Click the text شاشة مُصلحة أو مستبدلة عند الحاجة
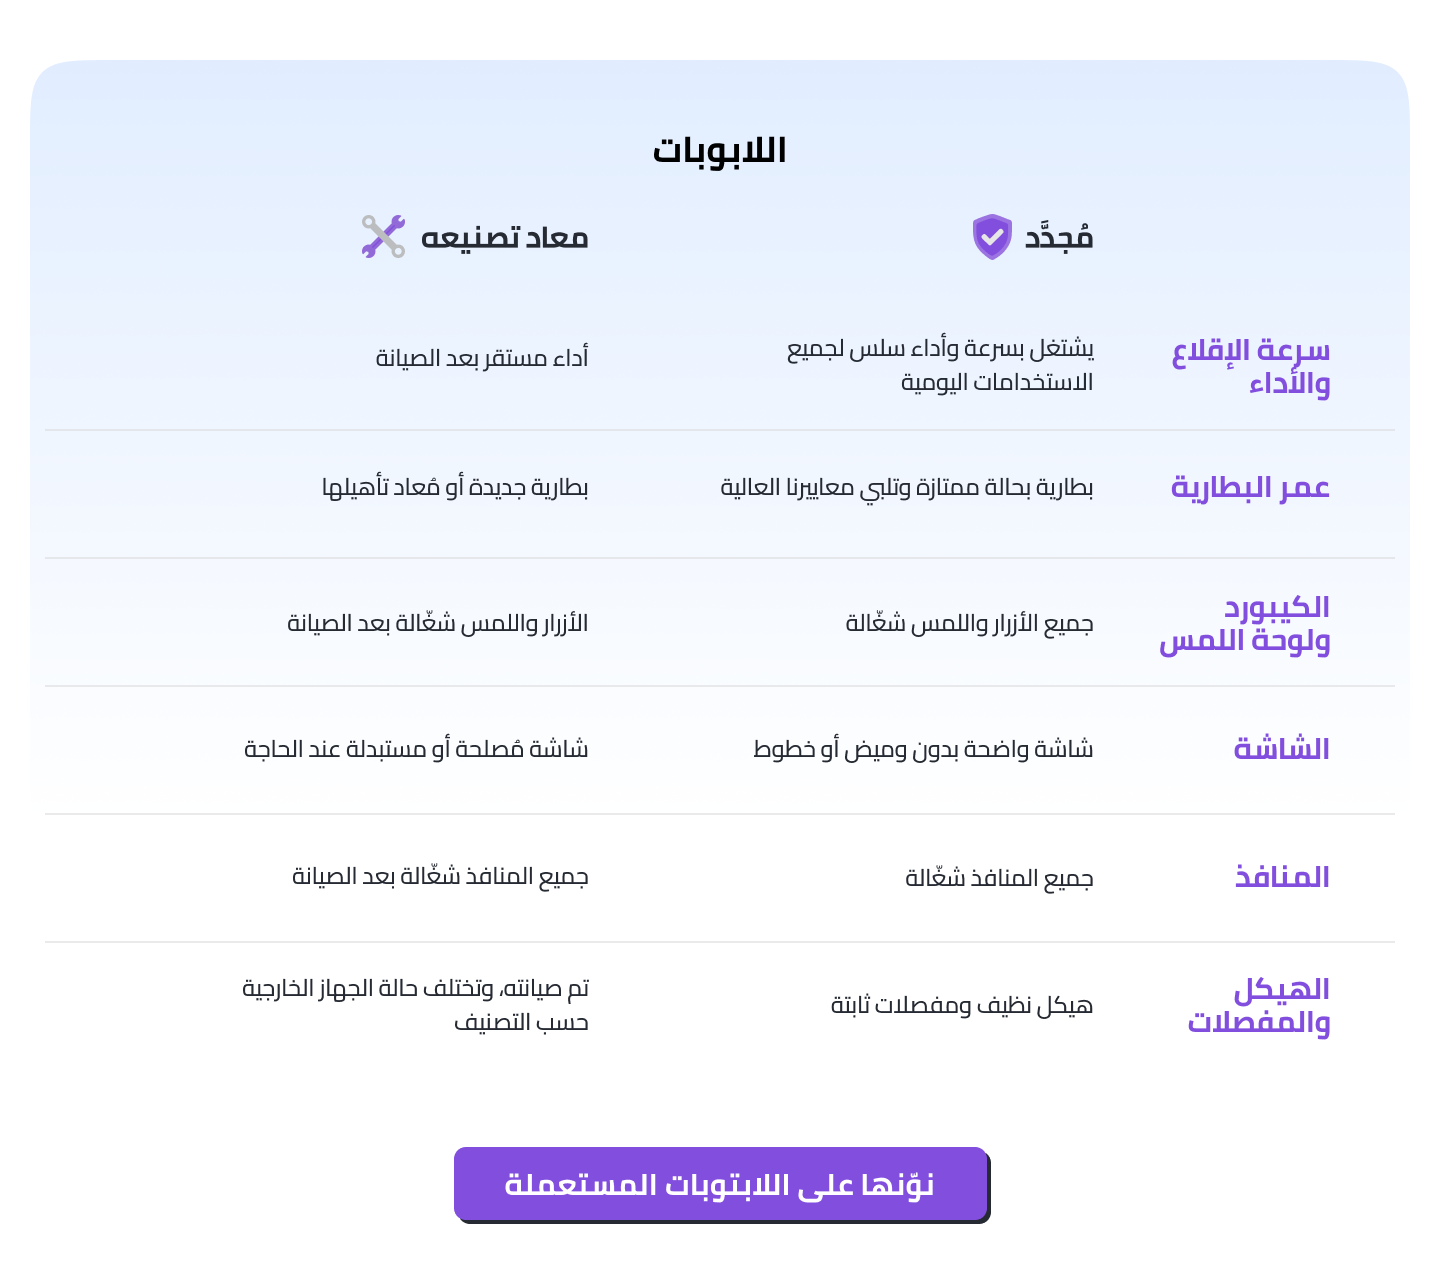This screenshot has width=1440, height=1277. point(416,749)
